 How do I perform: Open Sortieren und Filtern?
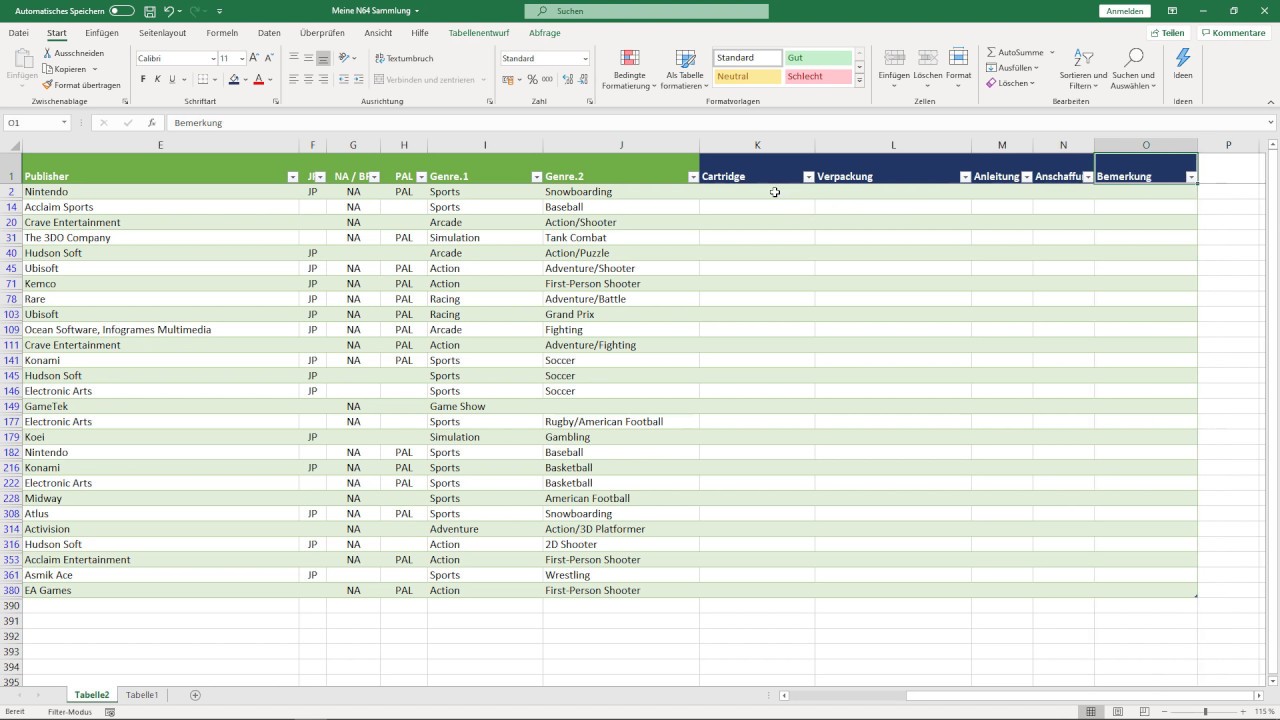pyautogui.click(x=1083, y=69)
